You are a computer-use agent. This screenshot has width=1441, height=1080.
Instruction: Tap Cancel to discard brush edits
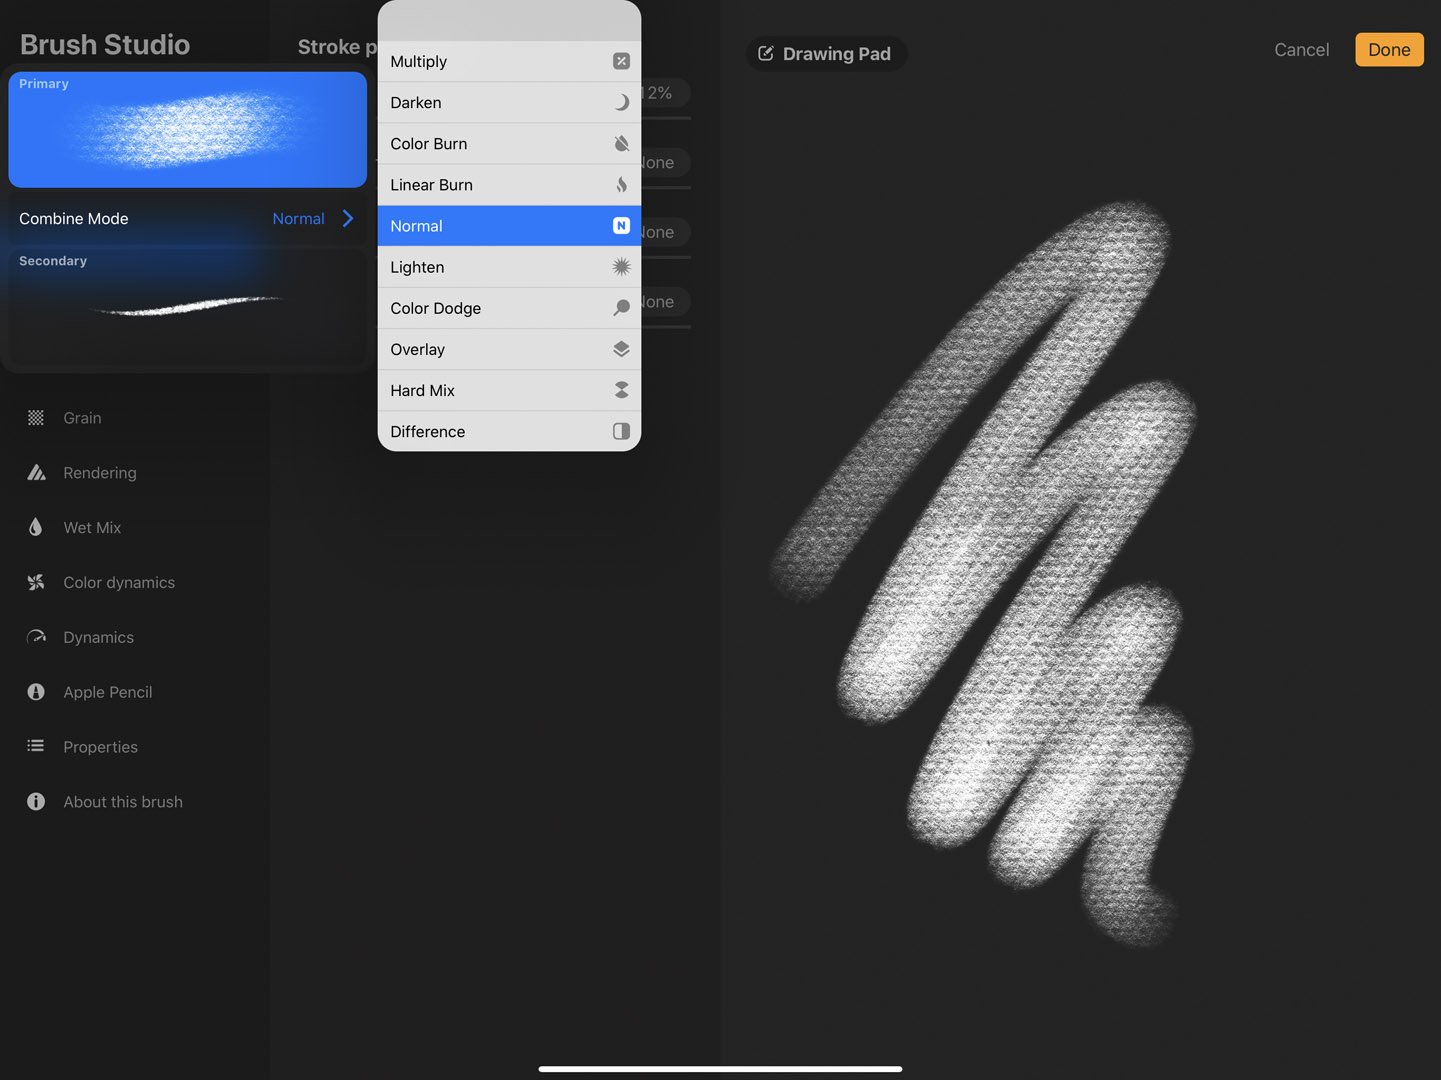[1301, 49]
